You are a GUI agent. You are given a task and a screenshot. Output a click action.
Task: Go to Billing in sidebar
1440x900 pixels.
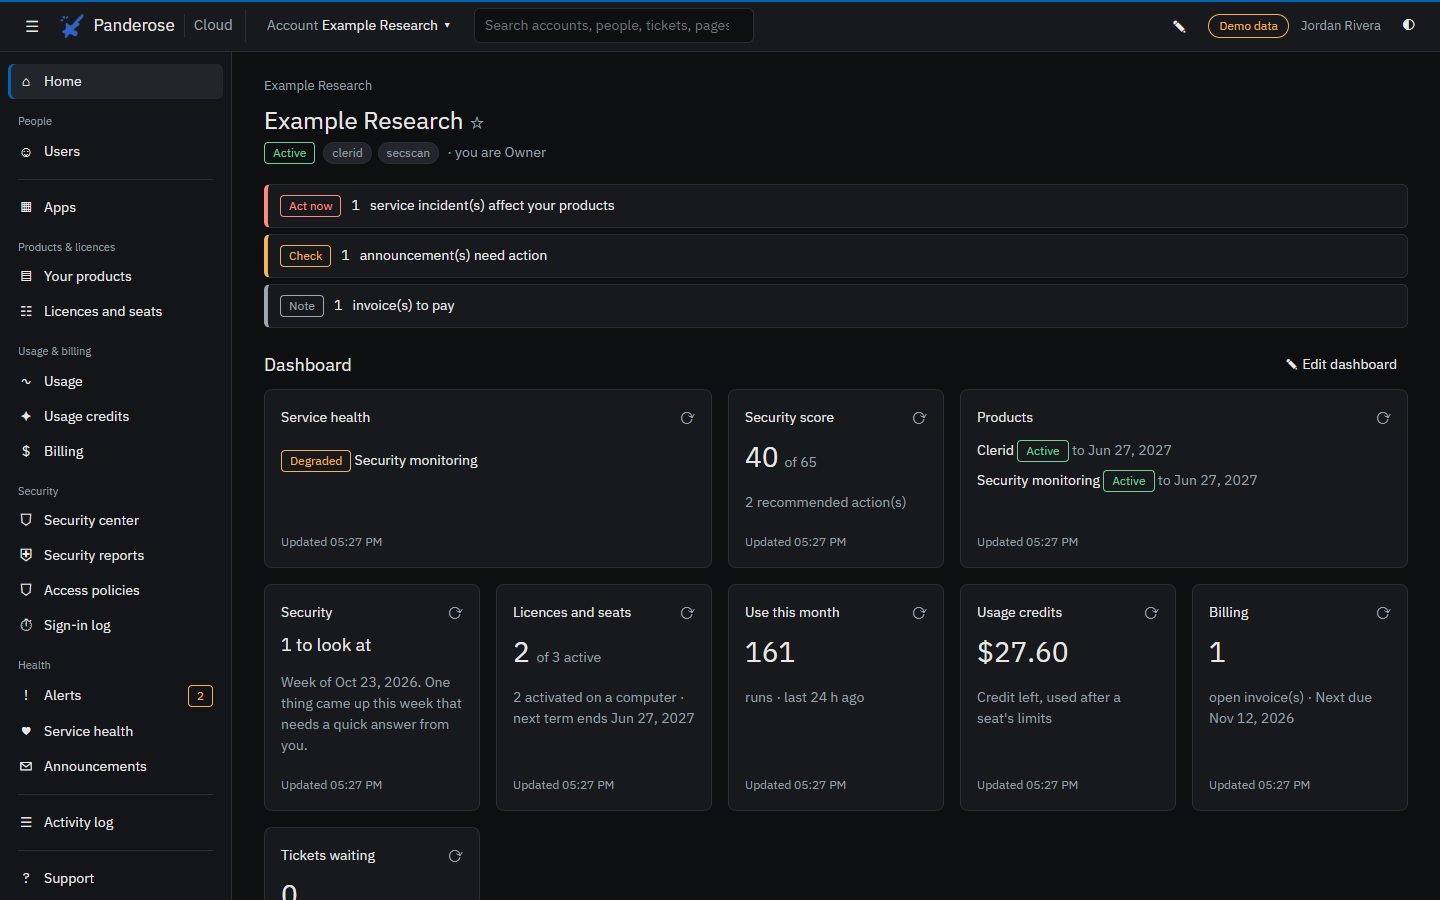point(115,452)
